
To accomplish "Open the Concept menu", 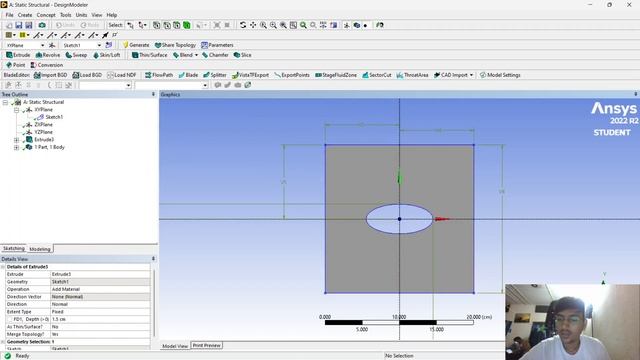I will pos(46,15).
